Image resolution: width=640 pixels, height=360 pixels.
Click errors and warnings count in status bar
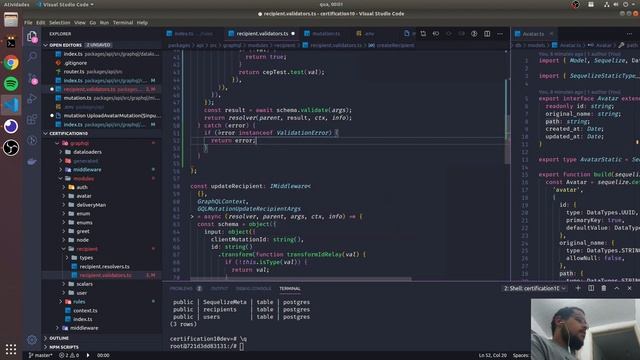pyautogui.click(x=69, y=356)
